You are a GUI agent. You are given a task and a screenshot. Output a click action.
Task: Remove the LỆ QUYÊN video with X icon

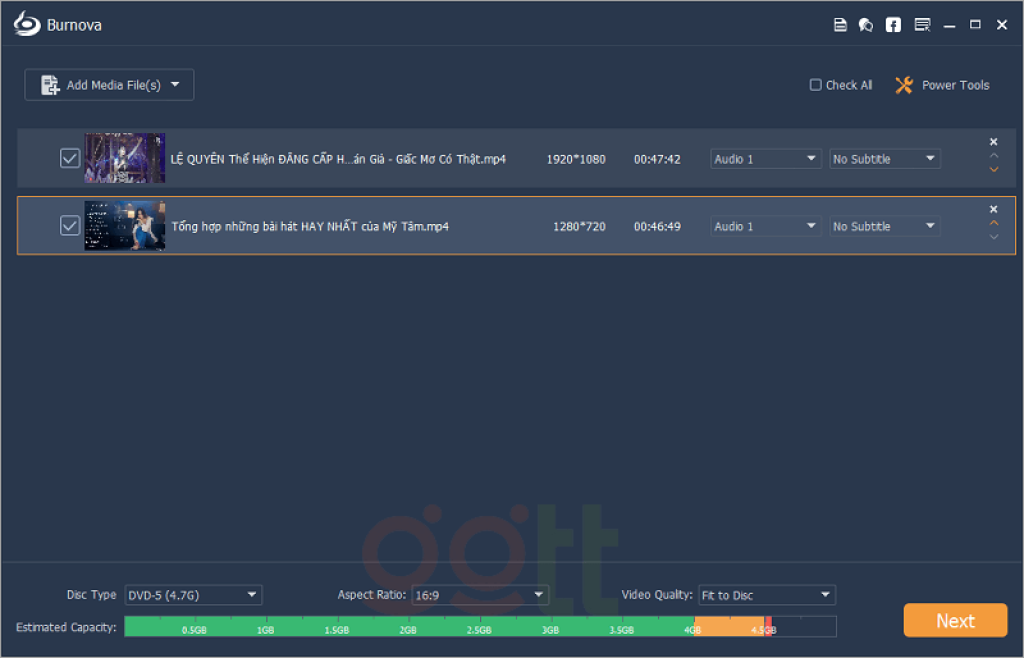point(993,142)
